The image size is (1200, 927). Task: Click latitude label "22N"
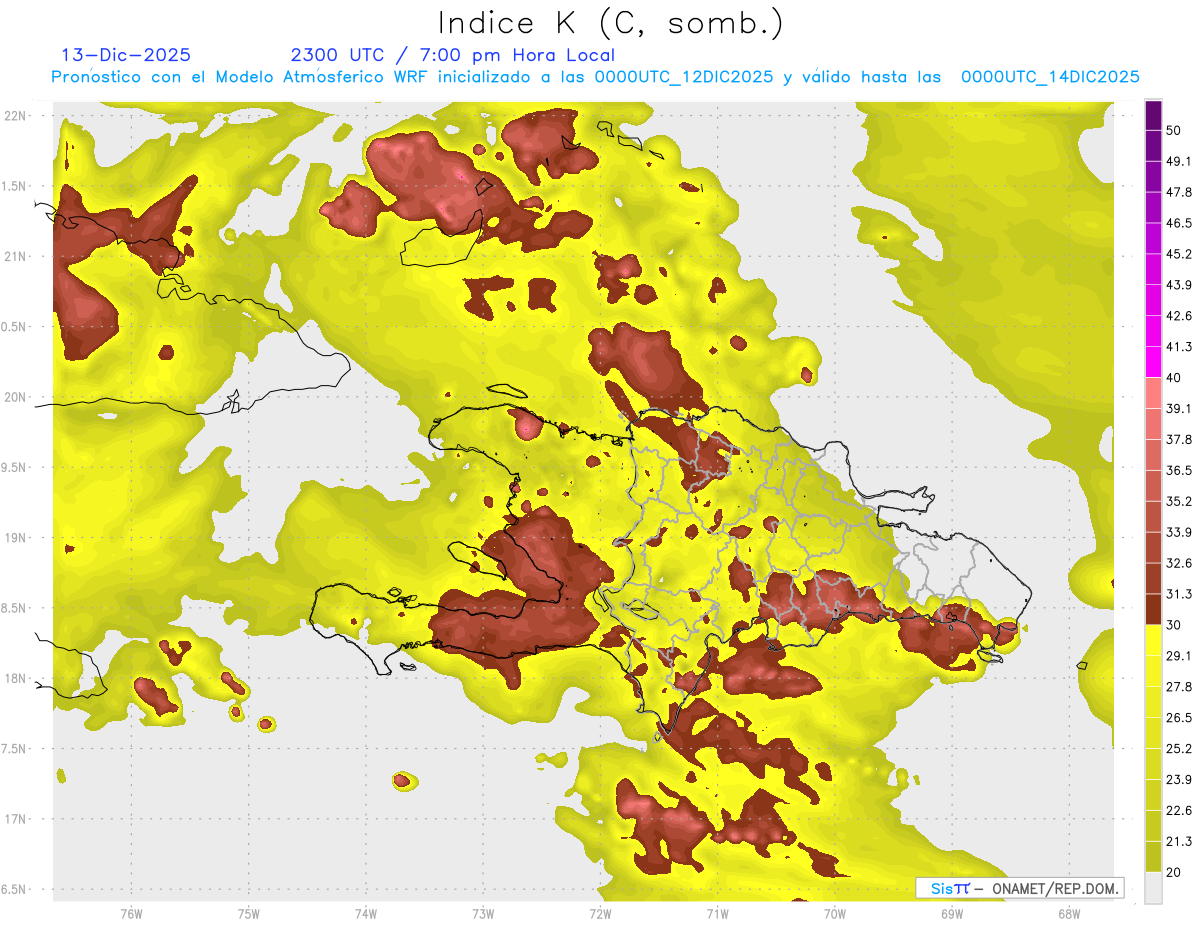tap(15, 115)
